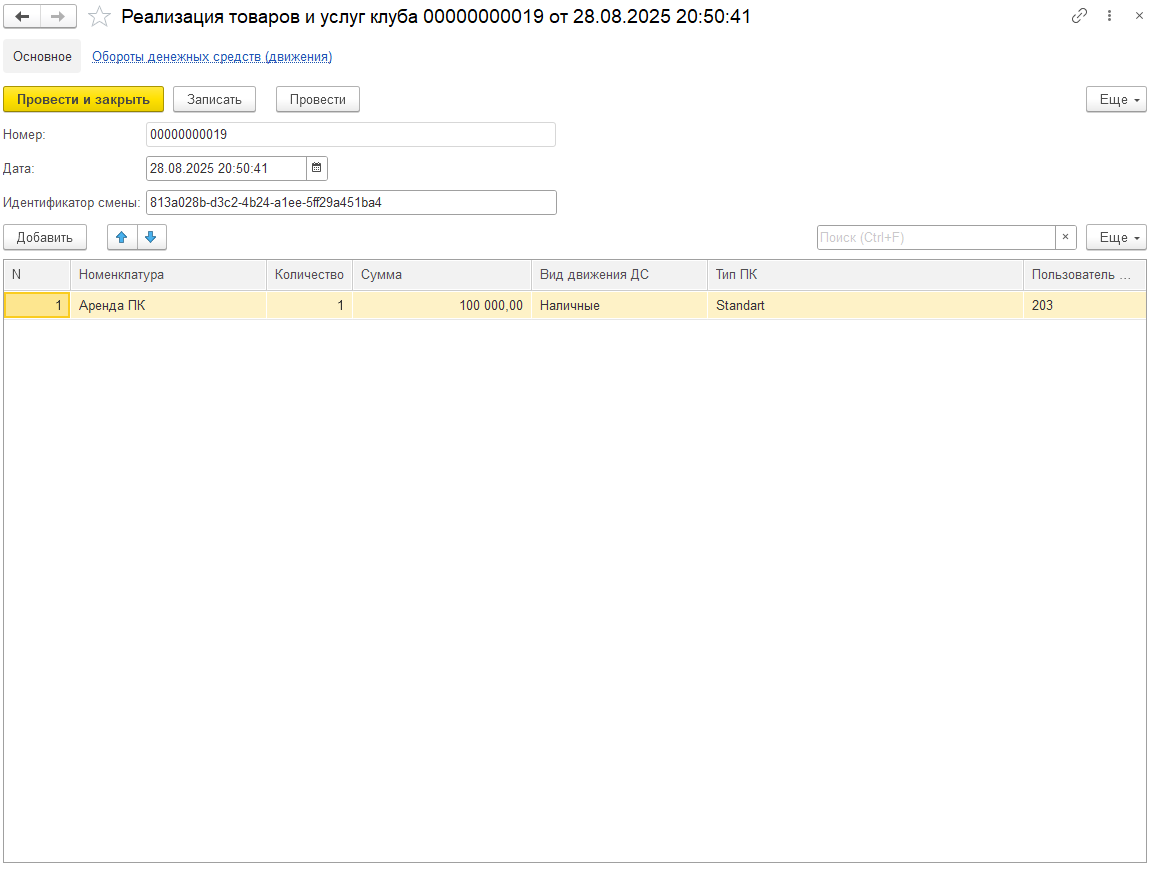Sort table by Сумма column header
Viewport: 1154px width, 871px height.
[441, 275]
